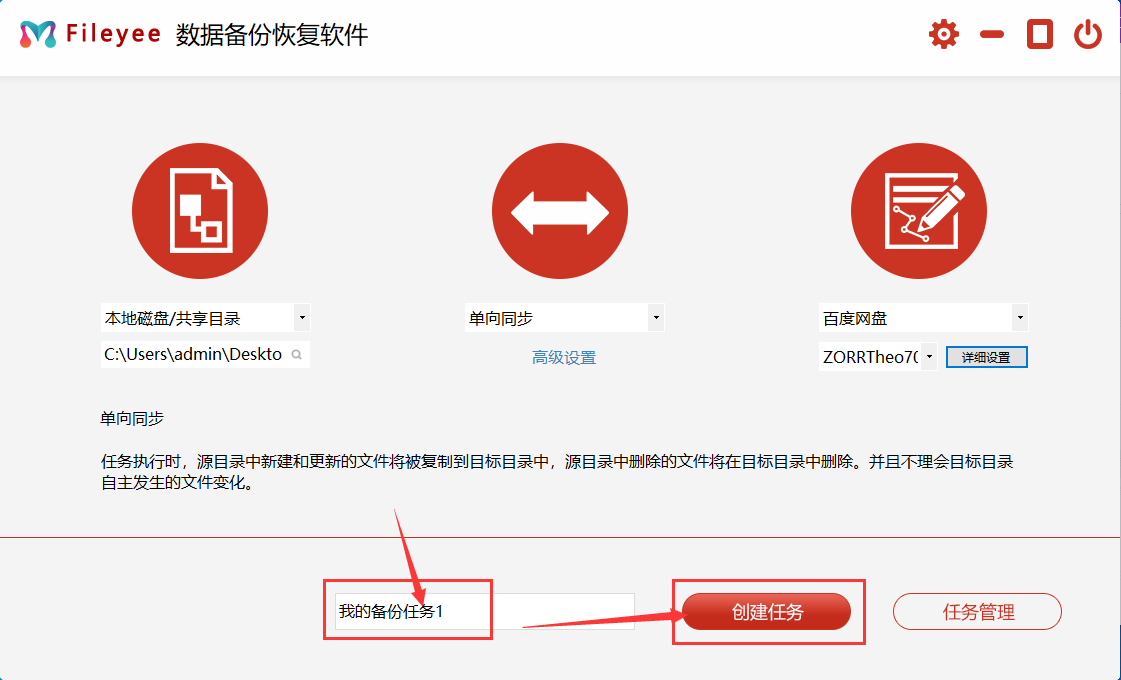1121x680 pixels.
Task: Open 任务管理 task management
Action: 977,612
